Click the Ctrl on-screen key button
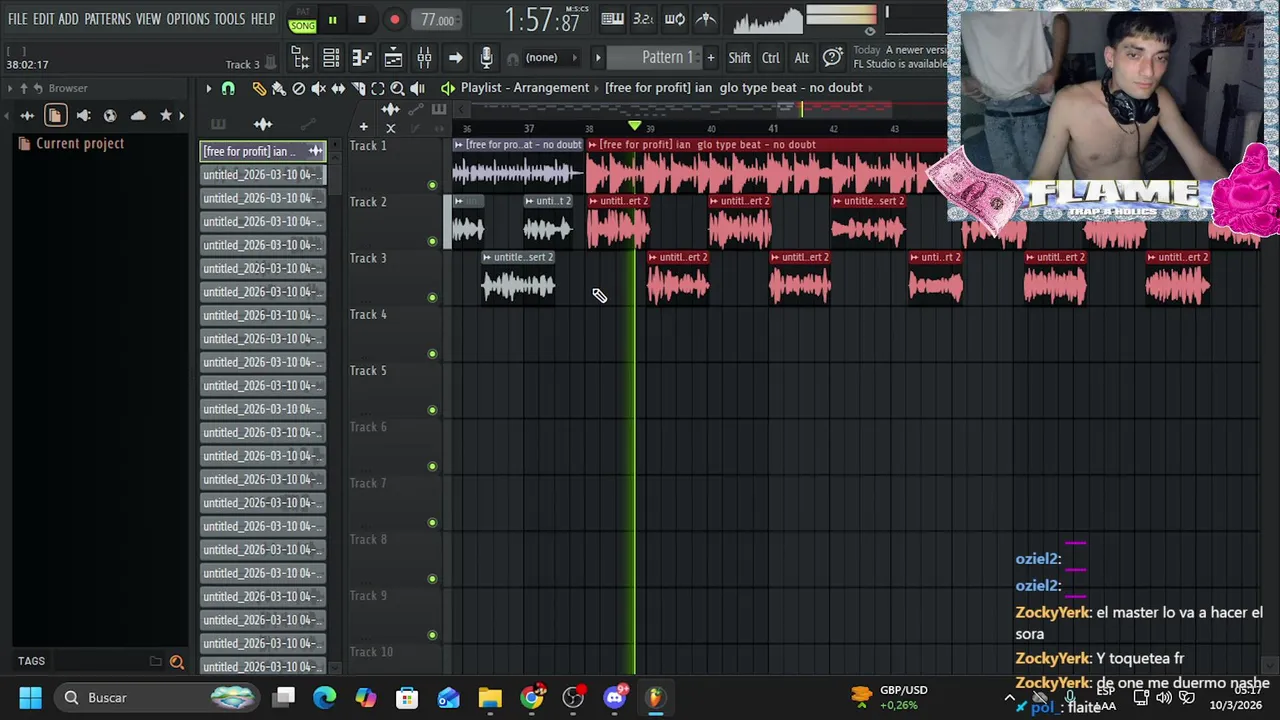Image resolution: width=1280 pixels, height=720 pixels. click(771, 58)
